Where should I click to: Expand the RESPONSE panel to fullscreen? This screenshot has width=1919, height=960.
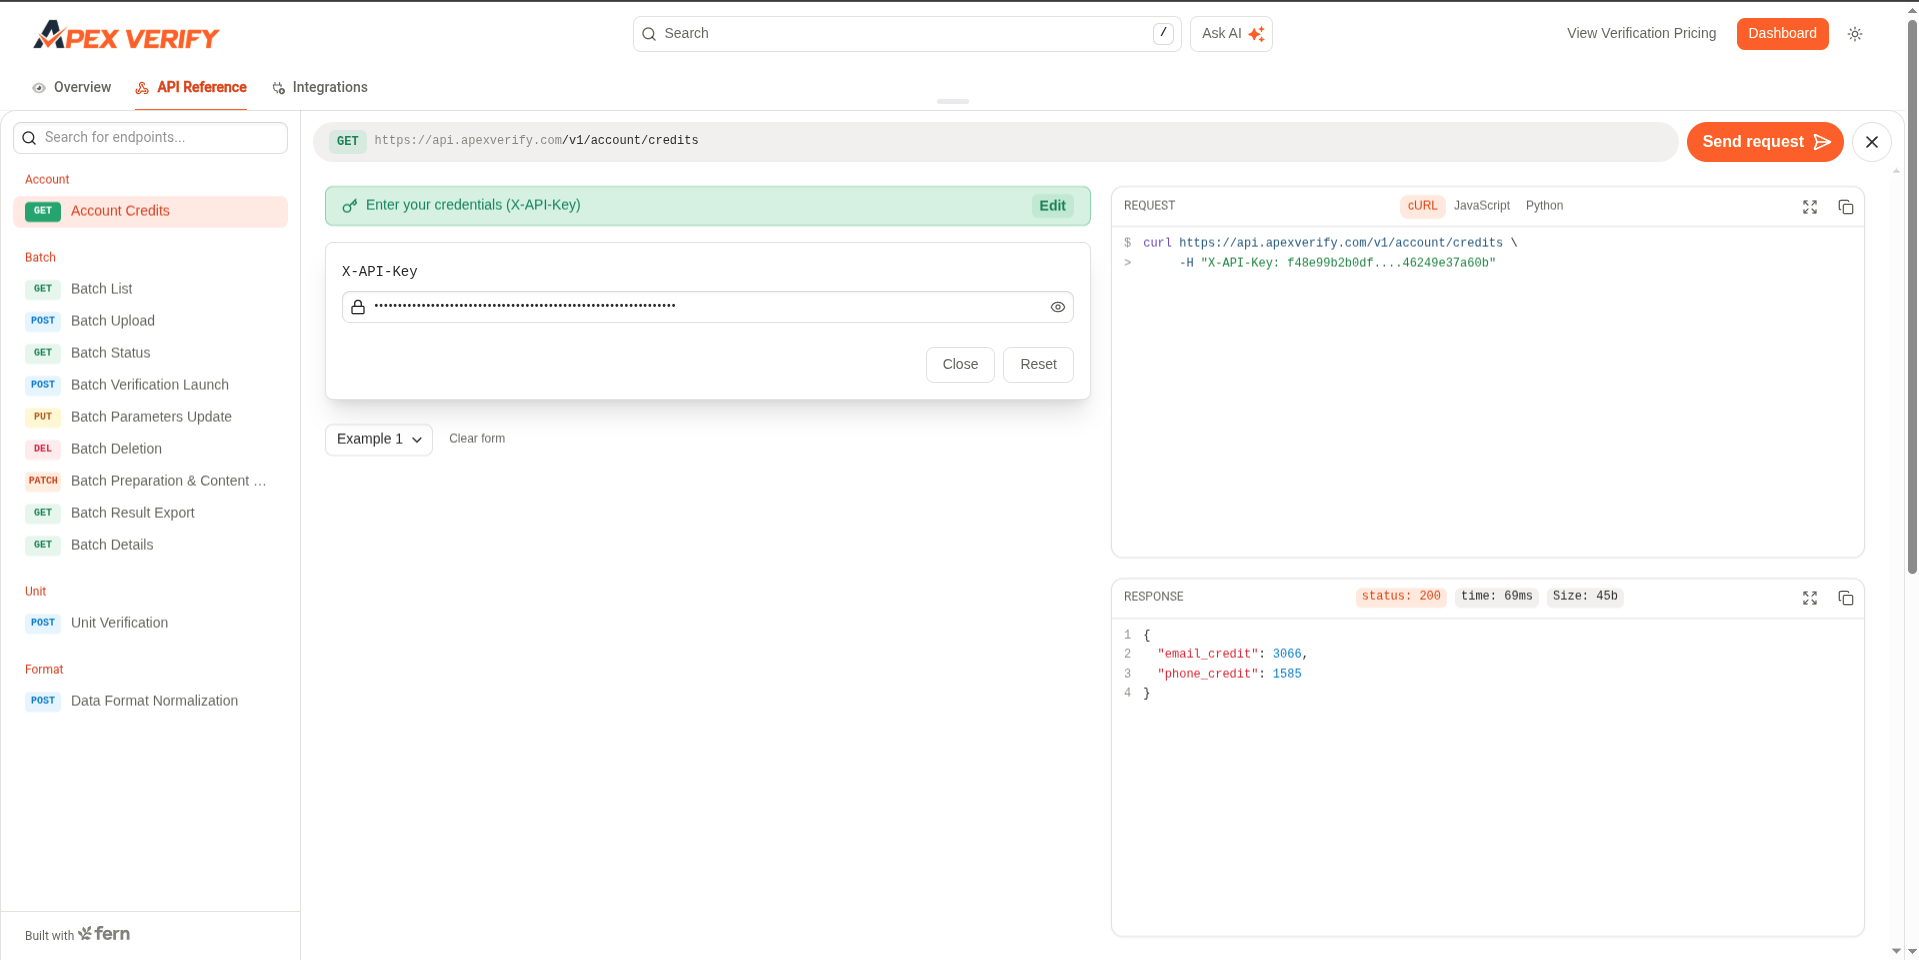(1810, 598)
